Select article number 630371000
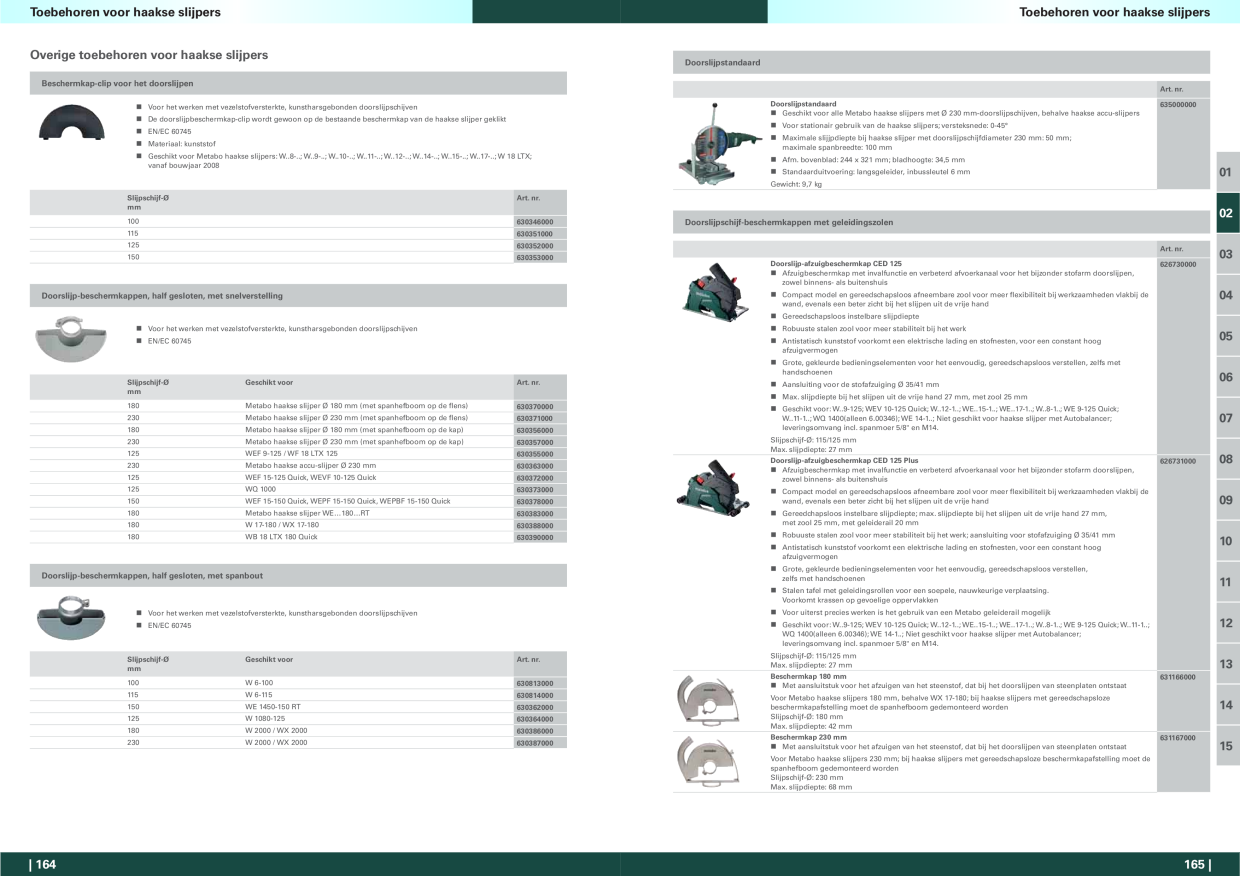 click(x=534, y=418)
